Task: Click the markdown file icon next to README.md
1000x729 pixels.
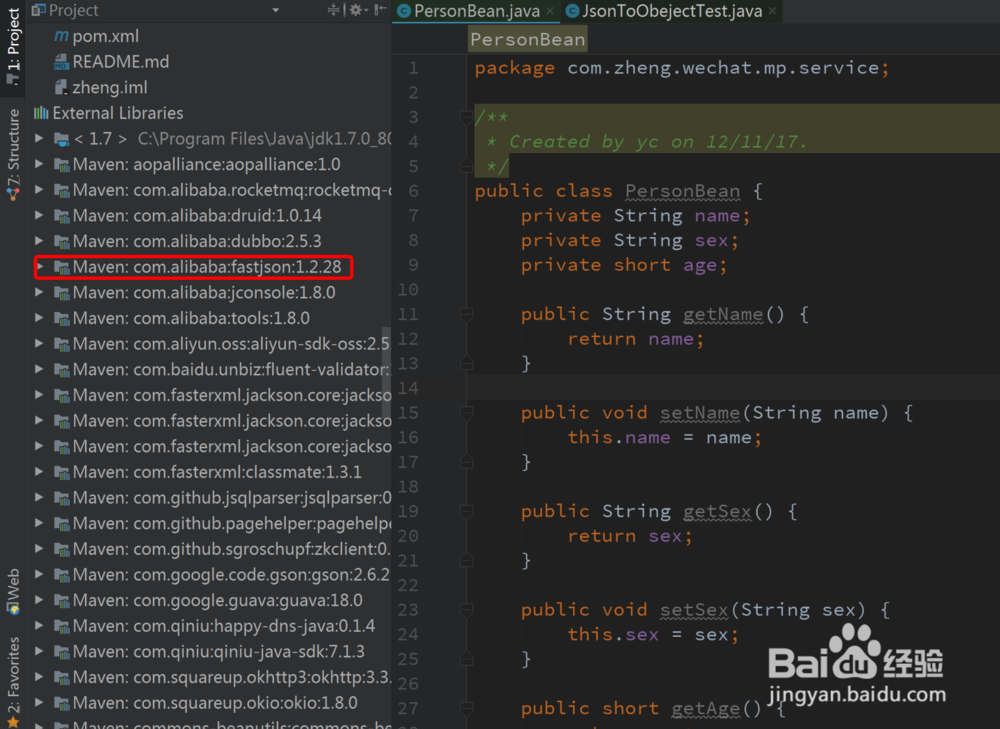Action: coord(61,62)
